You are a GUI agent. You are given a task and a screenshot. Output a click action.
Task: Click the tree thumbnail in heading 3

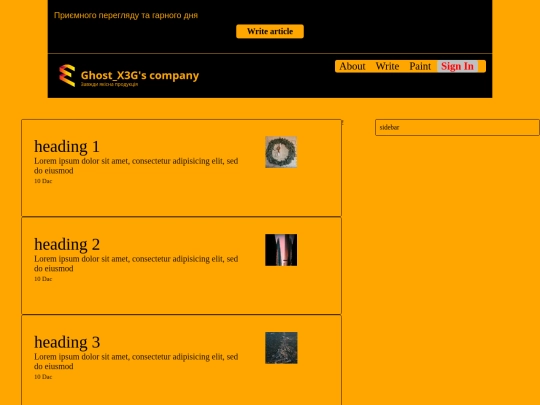pos(281,347)
